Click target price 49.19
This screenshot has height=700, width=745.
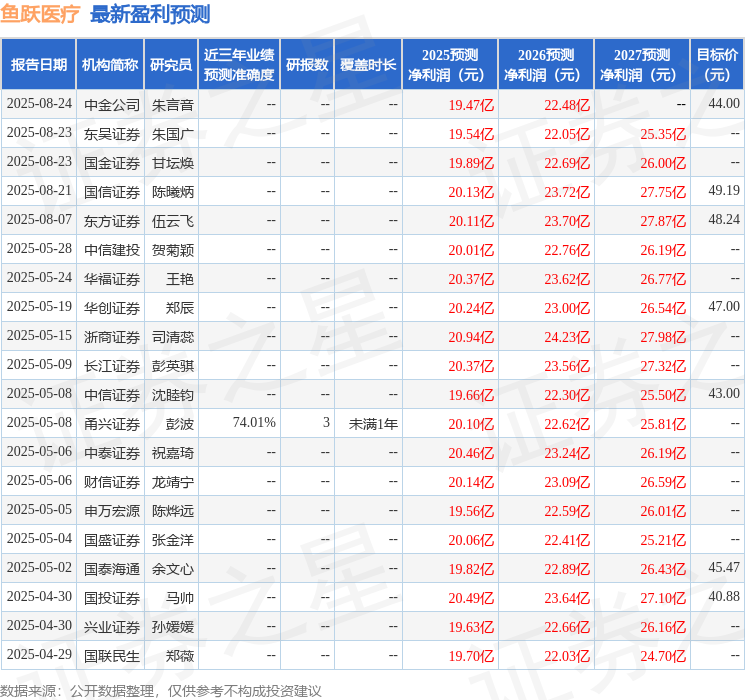pos(724,191)
